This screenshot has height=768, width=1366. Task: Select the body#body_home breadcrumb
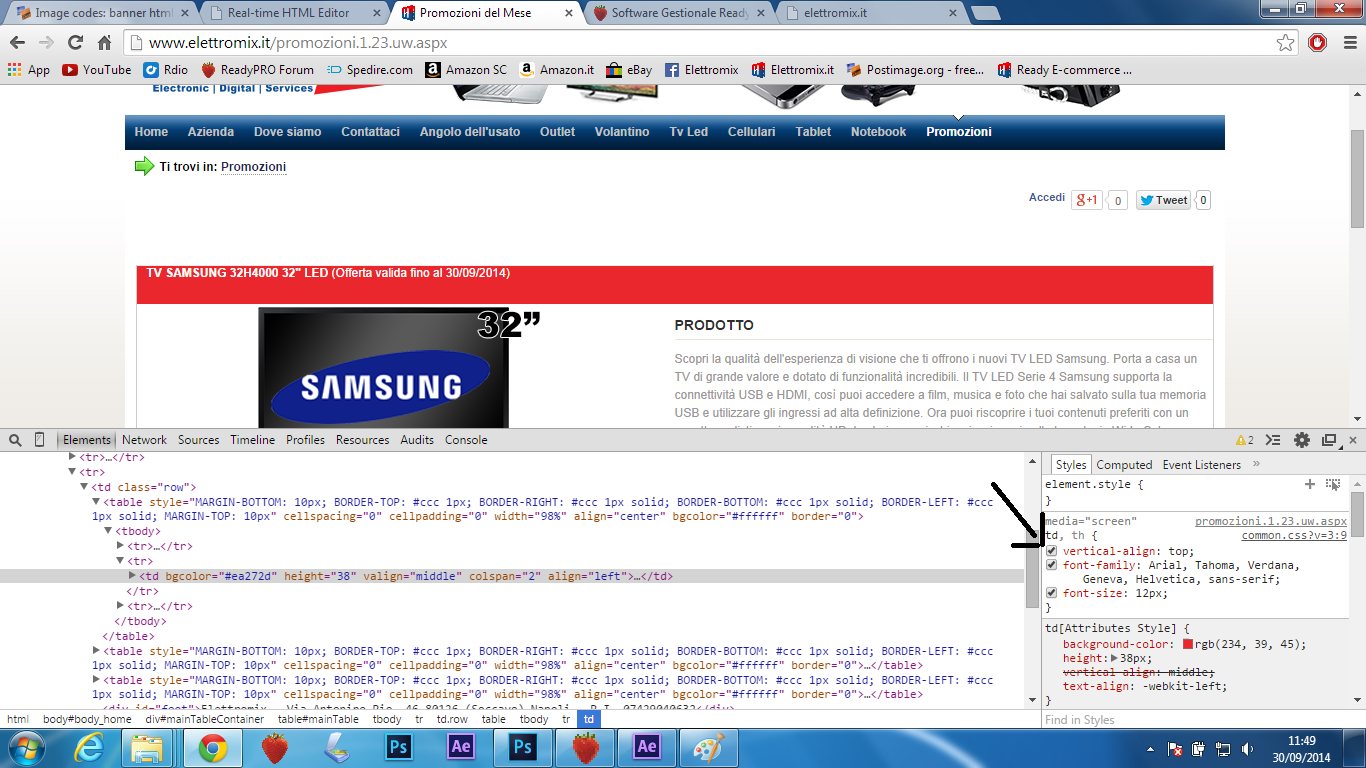[87, 720]
